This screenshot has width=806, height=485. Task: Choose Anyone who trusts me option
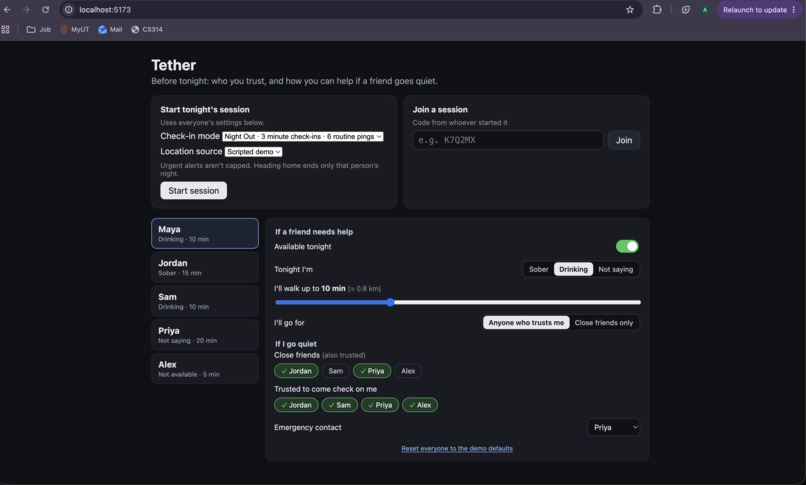526,323
